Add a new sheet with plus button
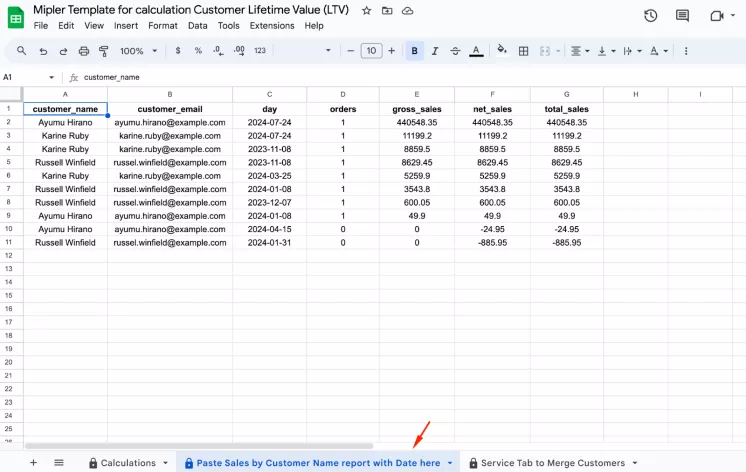 (33, 462)
